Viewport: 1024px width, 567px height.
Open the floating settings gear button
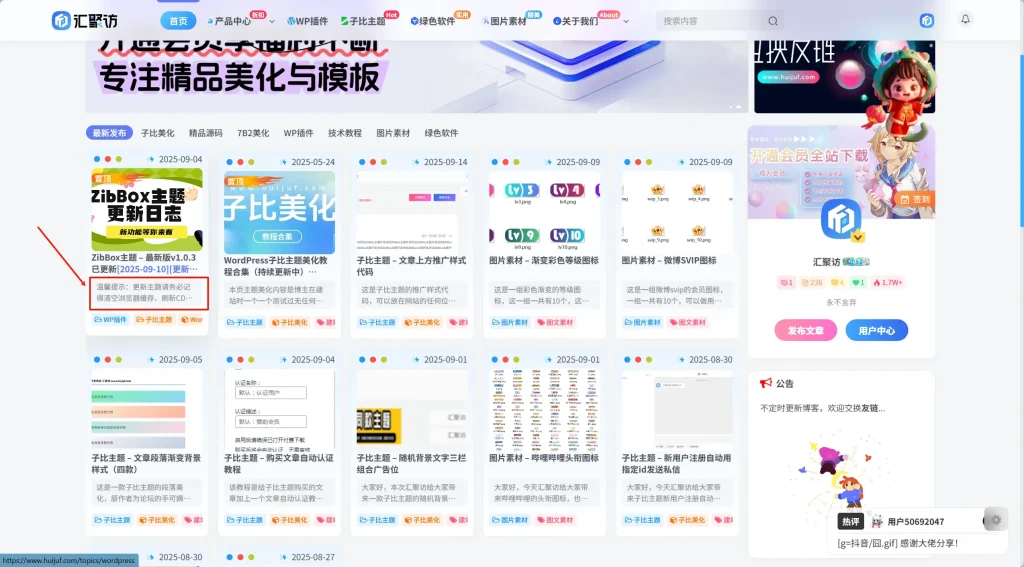click(995, 520)
